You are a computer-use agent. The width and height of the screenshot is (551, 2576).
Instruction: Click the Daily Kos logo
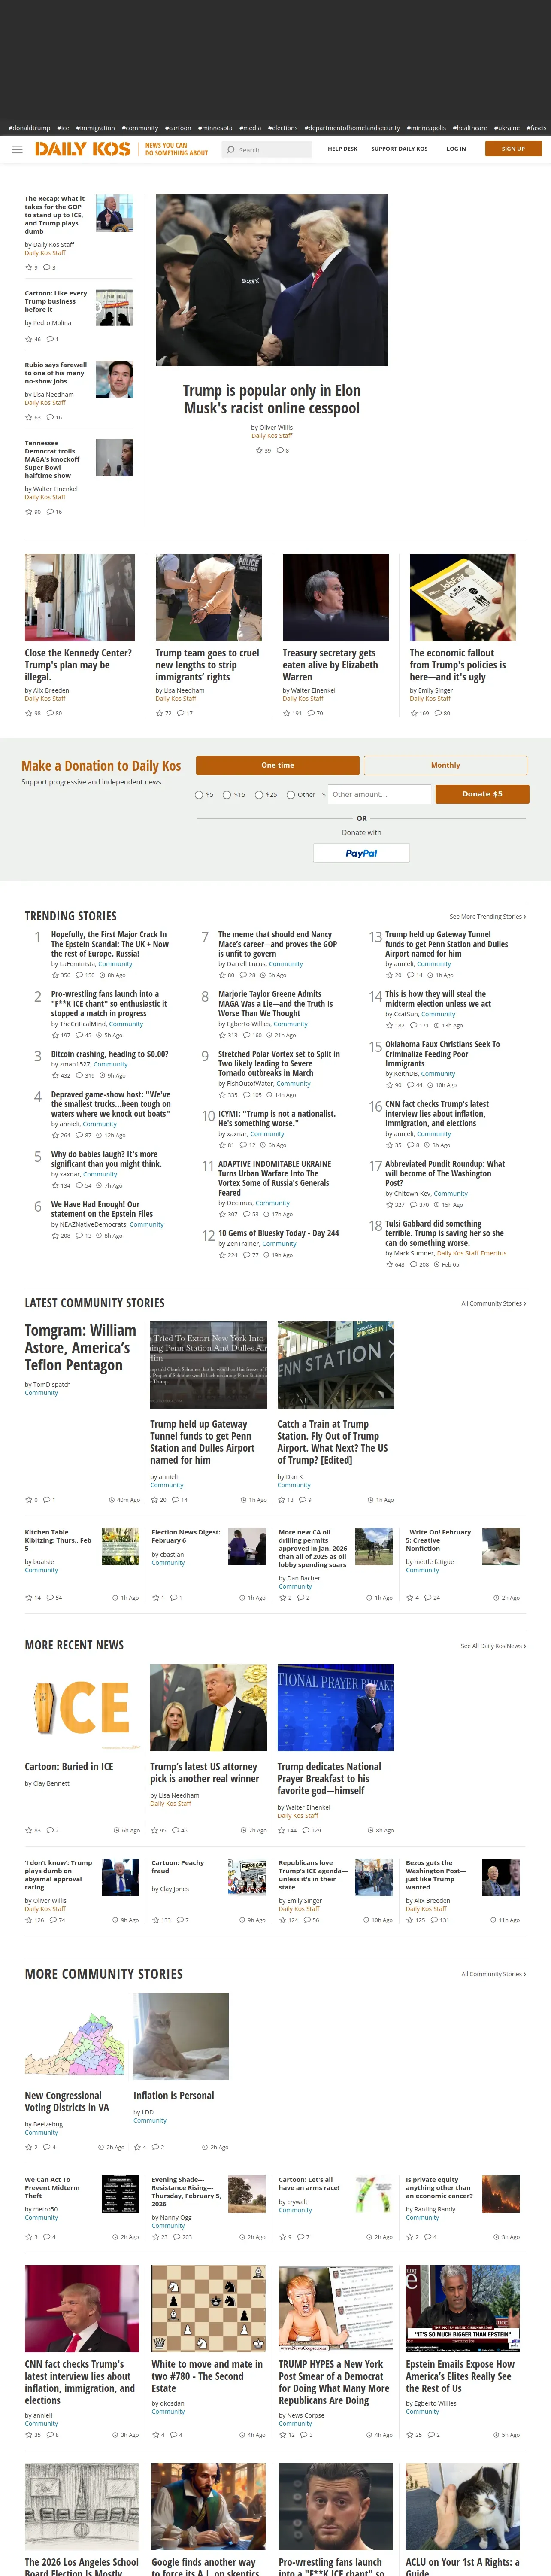point(83,149)
